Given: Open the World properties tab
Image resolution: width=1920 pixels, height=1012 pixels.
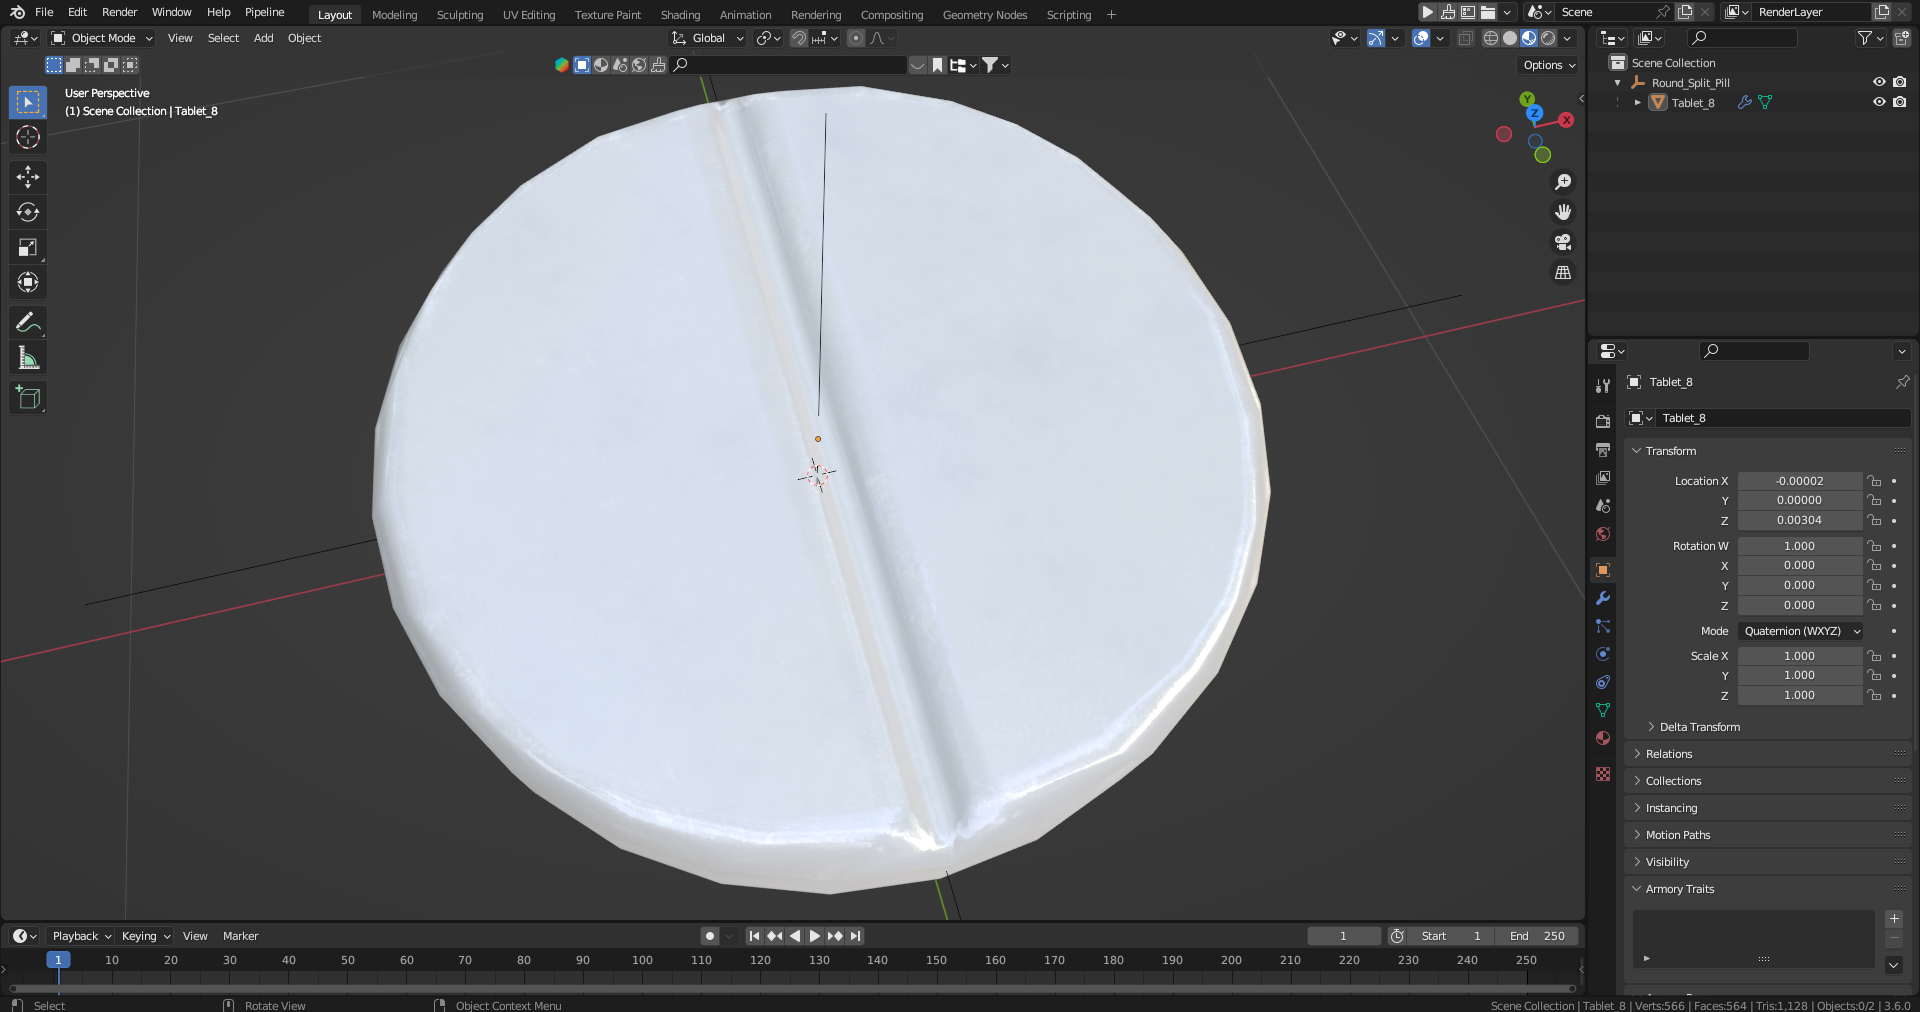Looking at the screenshot, I should coord(1603,534).
